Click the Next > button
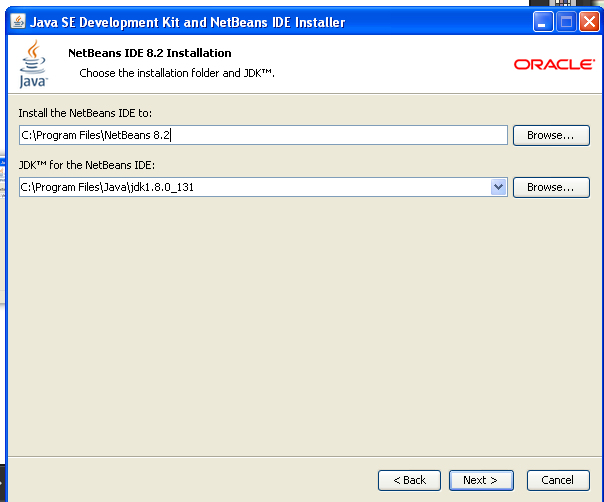This screenshot has width=604, height=502. pyautogui.click(x=481, y=480)
